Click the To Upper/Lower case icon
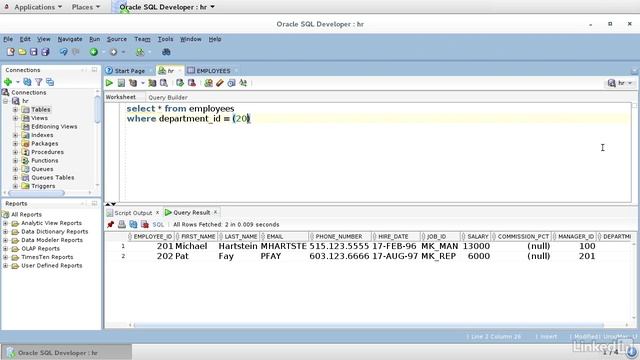The height and width of the screenshot is (360, 640). [x=243, y=83]
